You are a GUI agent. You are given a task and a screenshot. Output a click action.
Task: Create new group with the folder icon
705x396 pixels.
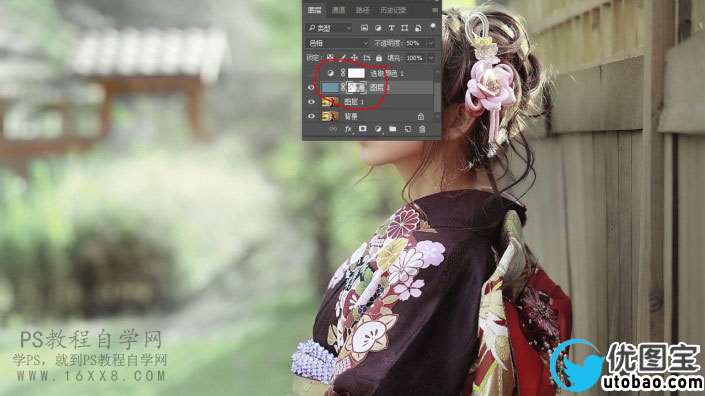393,129
